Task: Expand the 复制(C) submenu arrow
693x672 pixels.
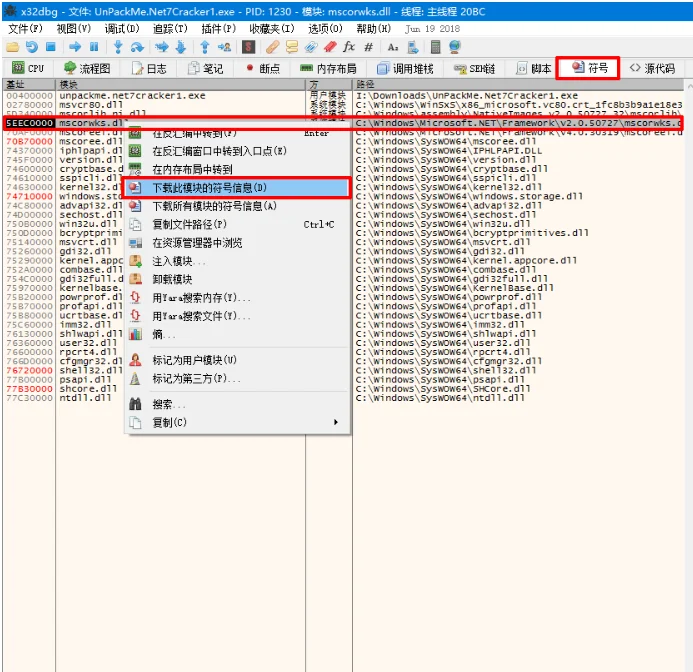Action: tap(336, 422)
